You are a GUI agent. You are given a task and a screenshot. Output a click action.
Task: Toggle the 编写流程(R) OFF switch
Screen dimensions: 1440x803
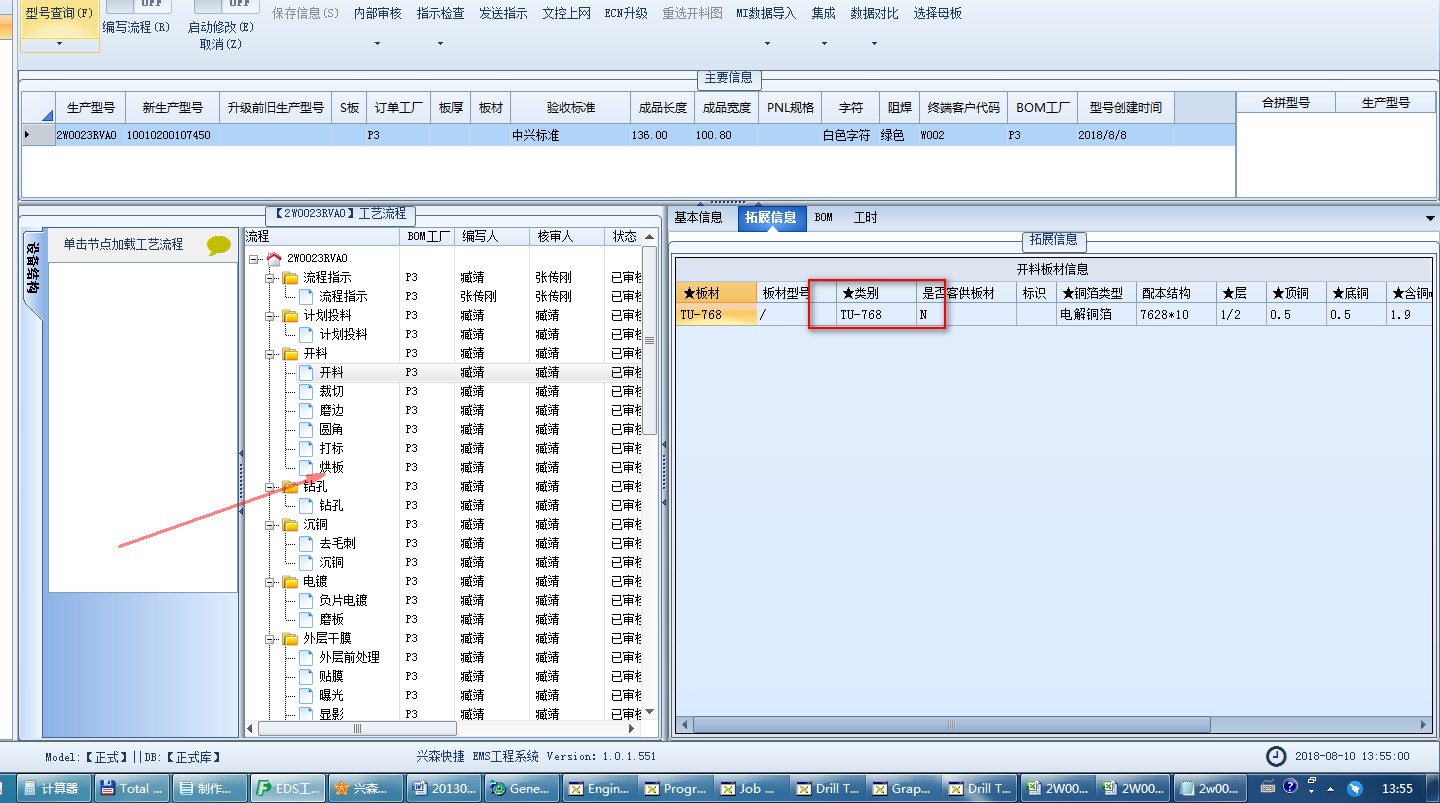(x=139, y=6)
